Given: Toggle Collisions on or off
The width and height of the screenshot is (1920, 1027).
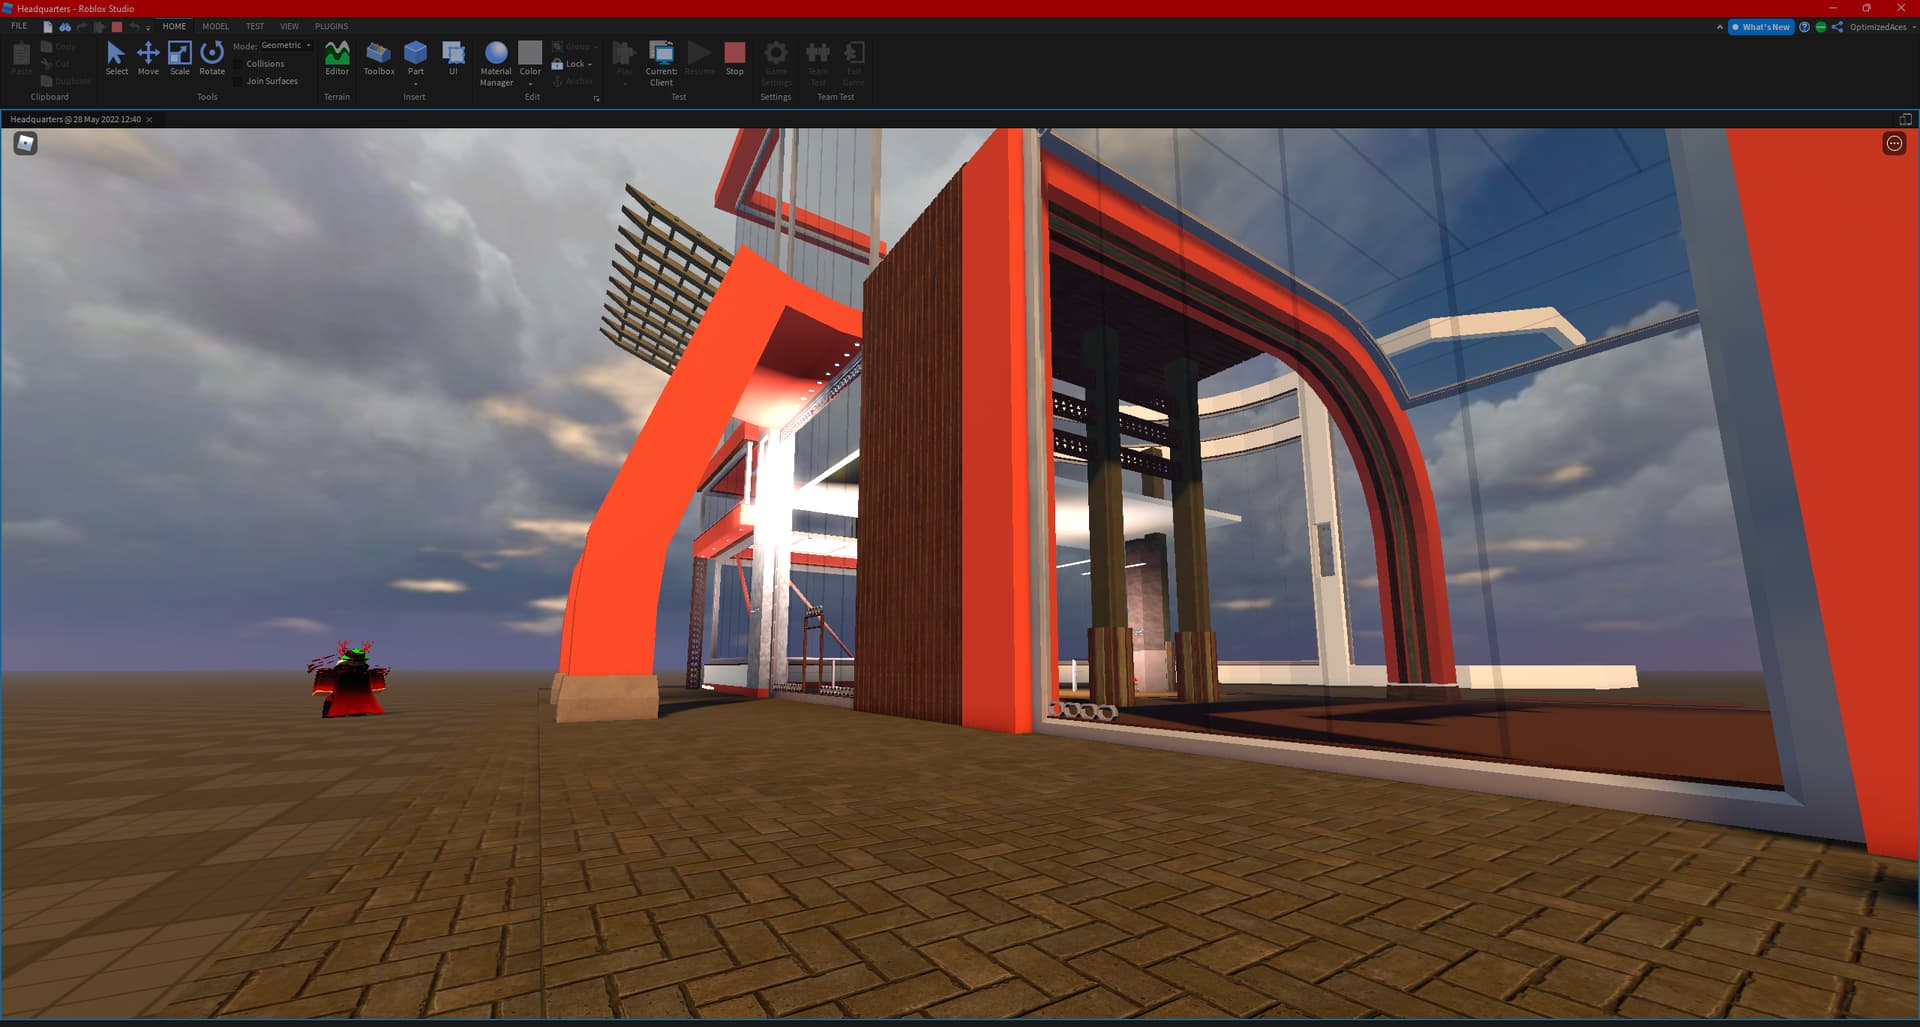Looking at the screenshot, I should tap(264, 63).
